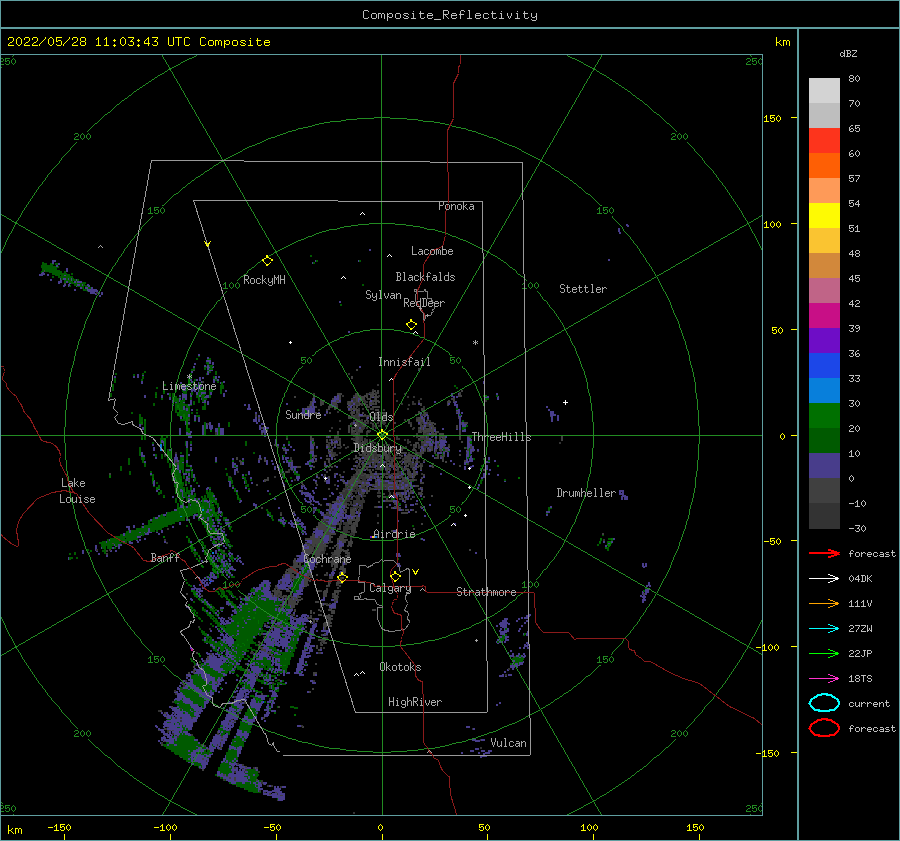Select the RedDeer city label
Image resolution: width=900 pixels, height=841 pixels.
coord(424,303)
